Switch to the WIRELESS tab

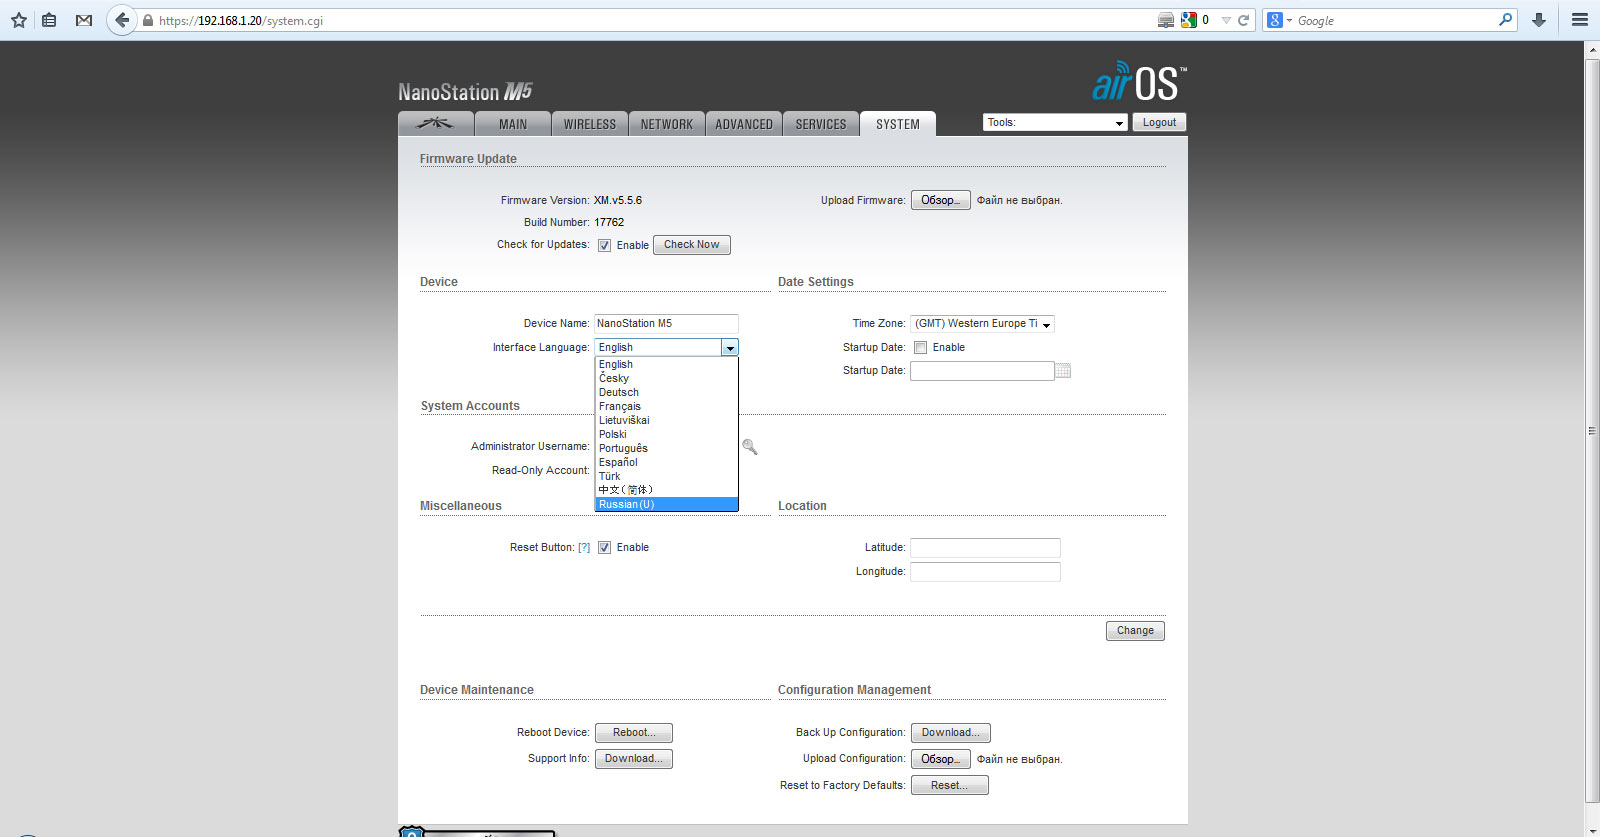point(589,124)
